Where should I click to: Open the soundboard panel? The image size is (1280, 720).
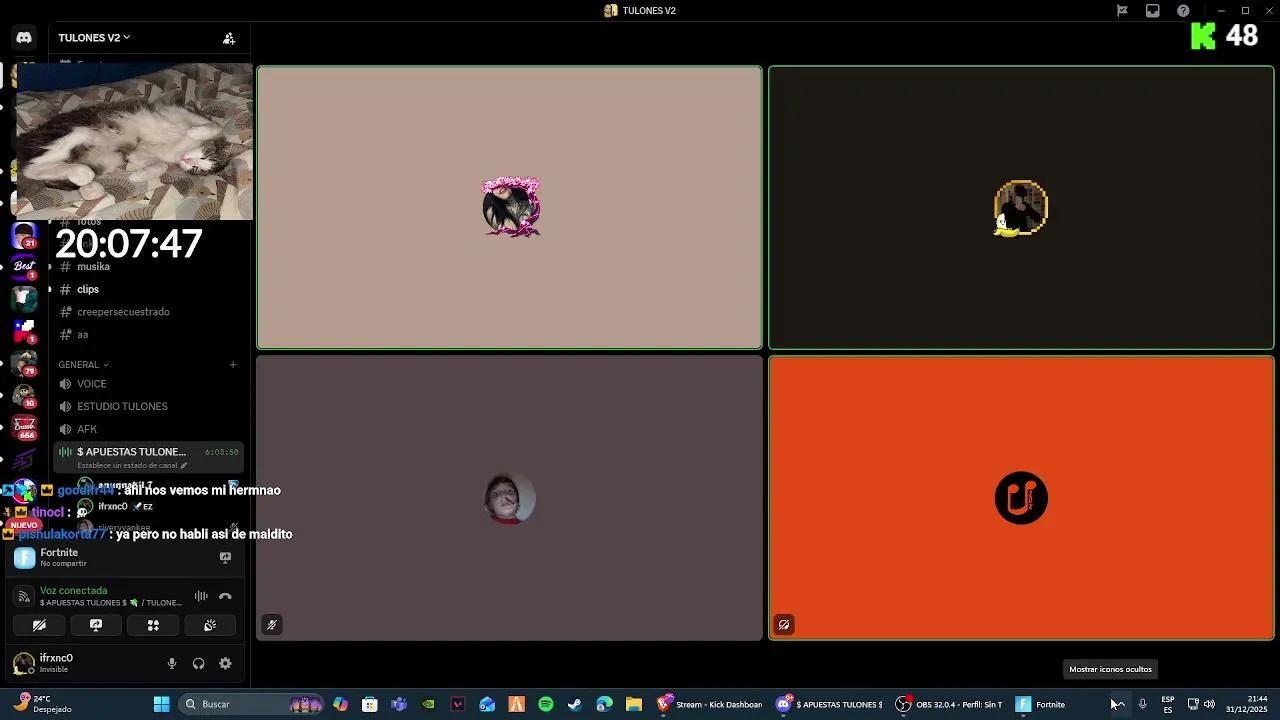tap(209, 624)
